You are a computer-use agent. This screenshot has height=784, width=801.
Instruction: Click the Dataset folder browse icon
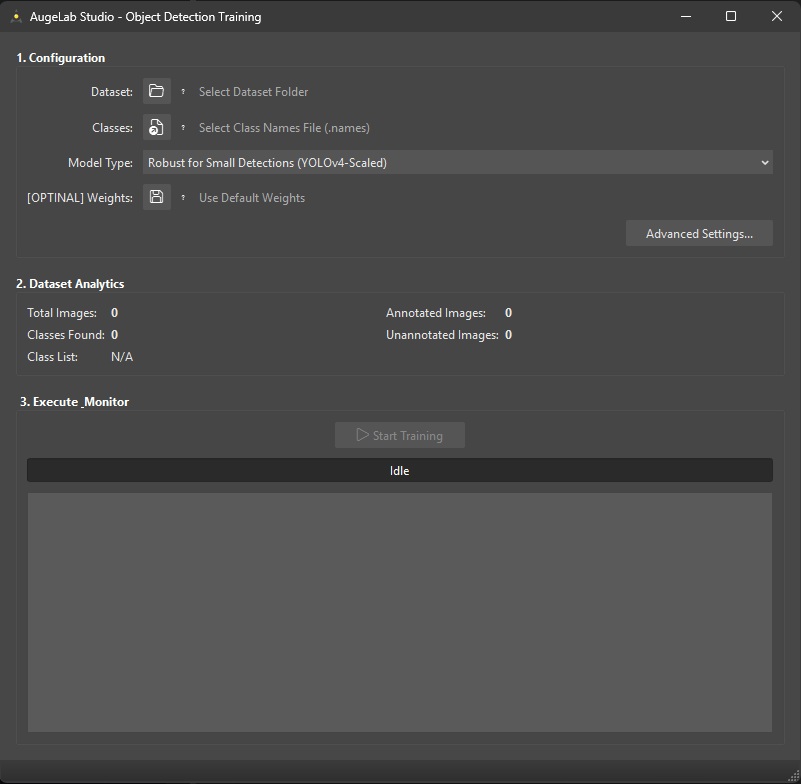point(156,91)
